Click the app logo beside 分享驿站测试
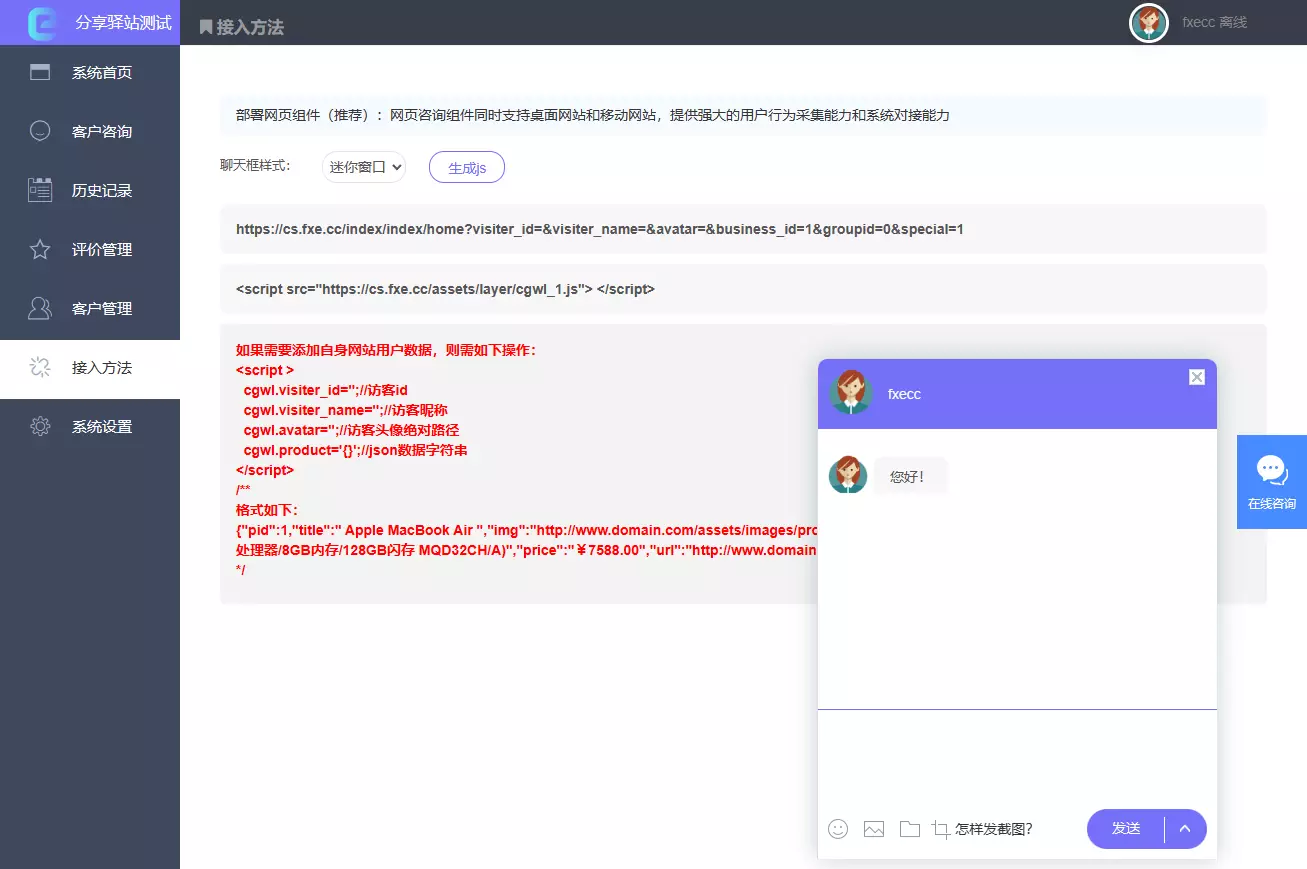The height and width of the screenshot is (869, 1307). (x=43, y=22)
